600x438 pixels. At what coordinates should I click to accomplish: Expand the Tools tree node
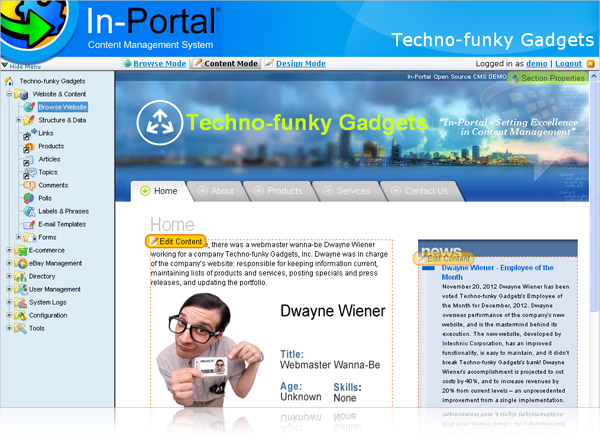9,328
